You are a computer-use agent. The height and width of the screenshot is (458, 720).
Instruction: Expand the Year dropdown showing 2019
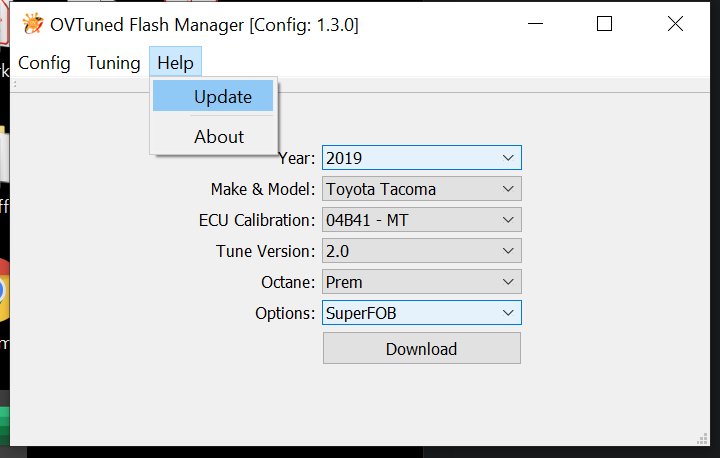click(x=422, y=158)
